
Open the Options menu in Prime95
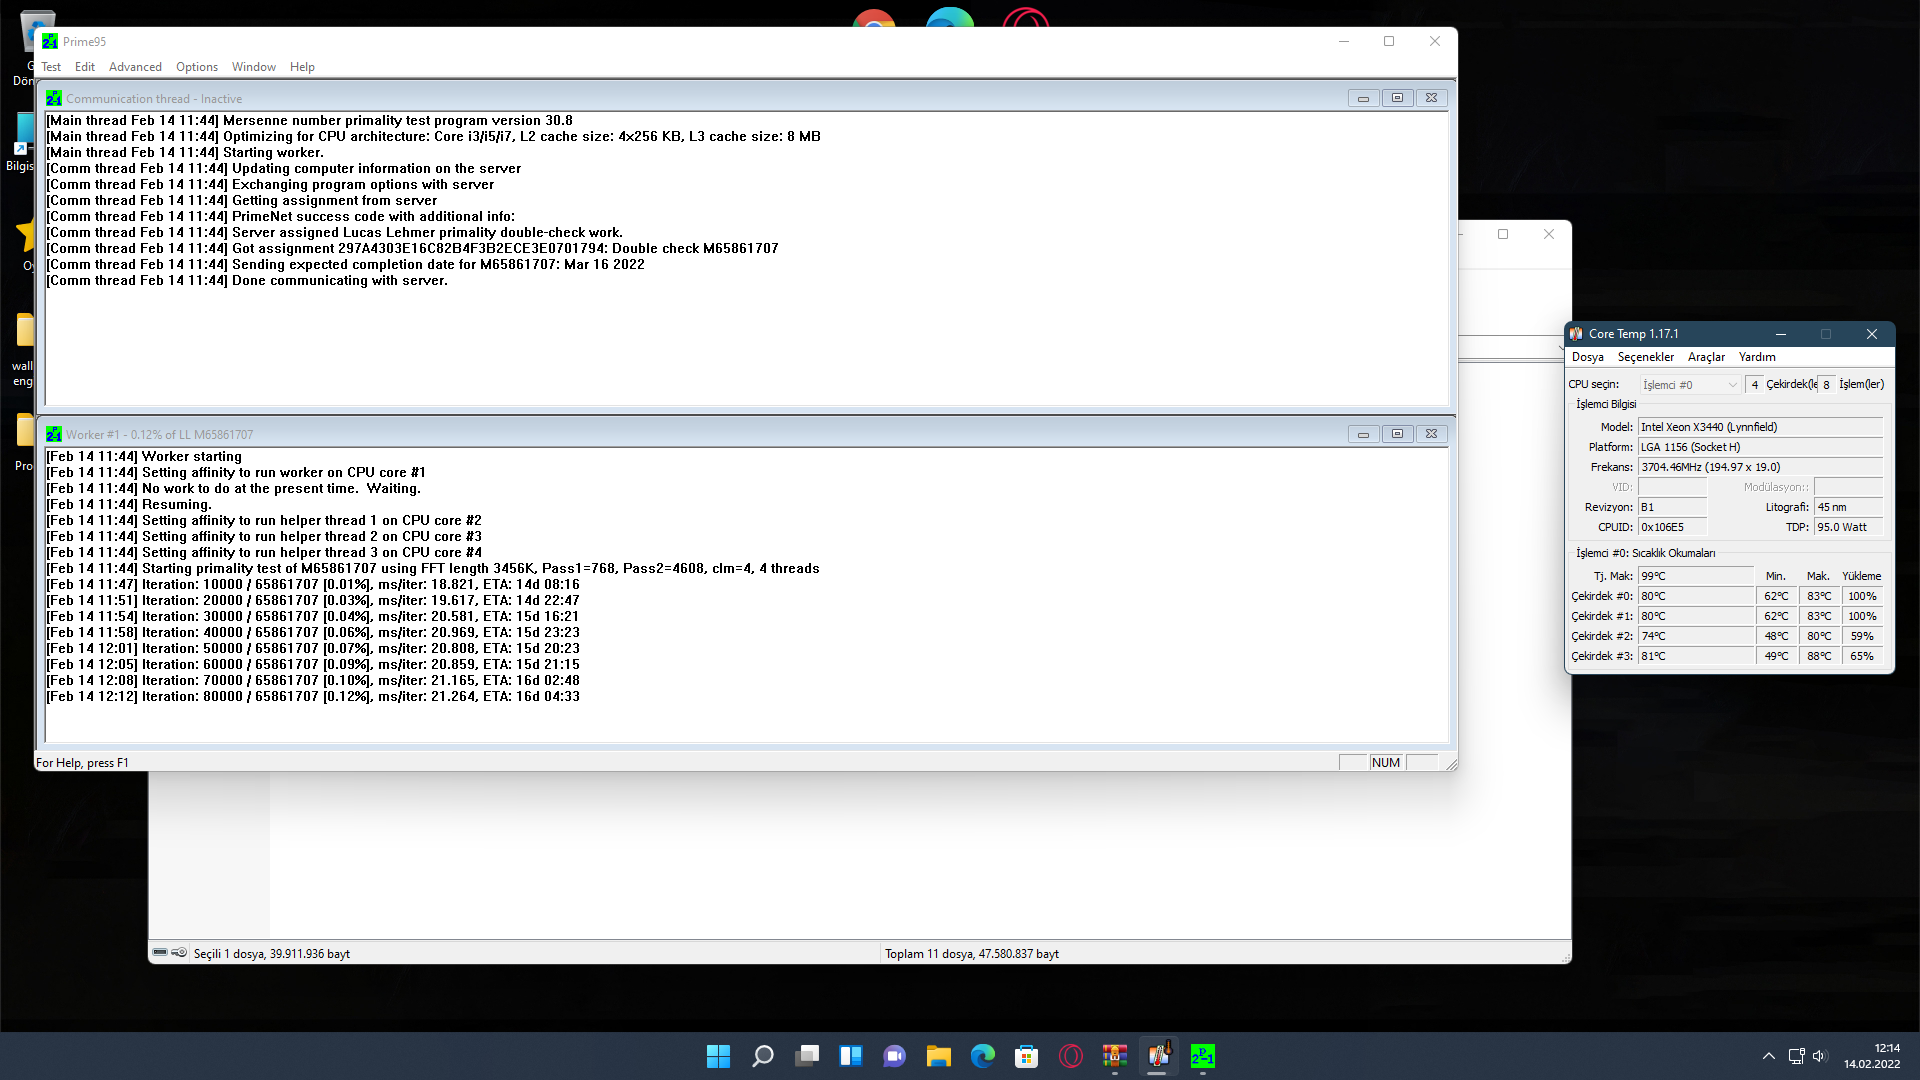[196, 67]
